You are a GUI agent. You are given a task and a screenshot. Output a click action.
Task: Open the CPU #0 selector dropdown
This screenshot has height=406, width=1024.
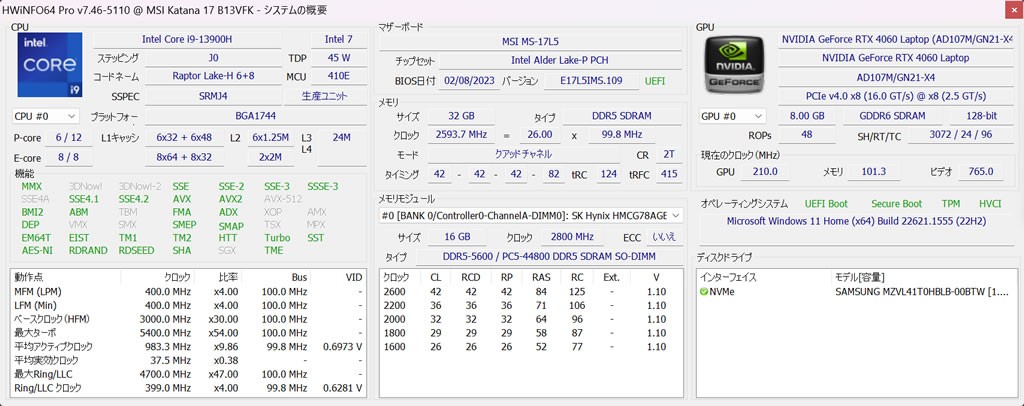[44, 116]
